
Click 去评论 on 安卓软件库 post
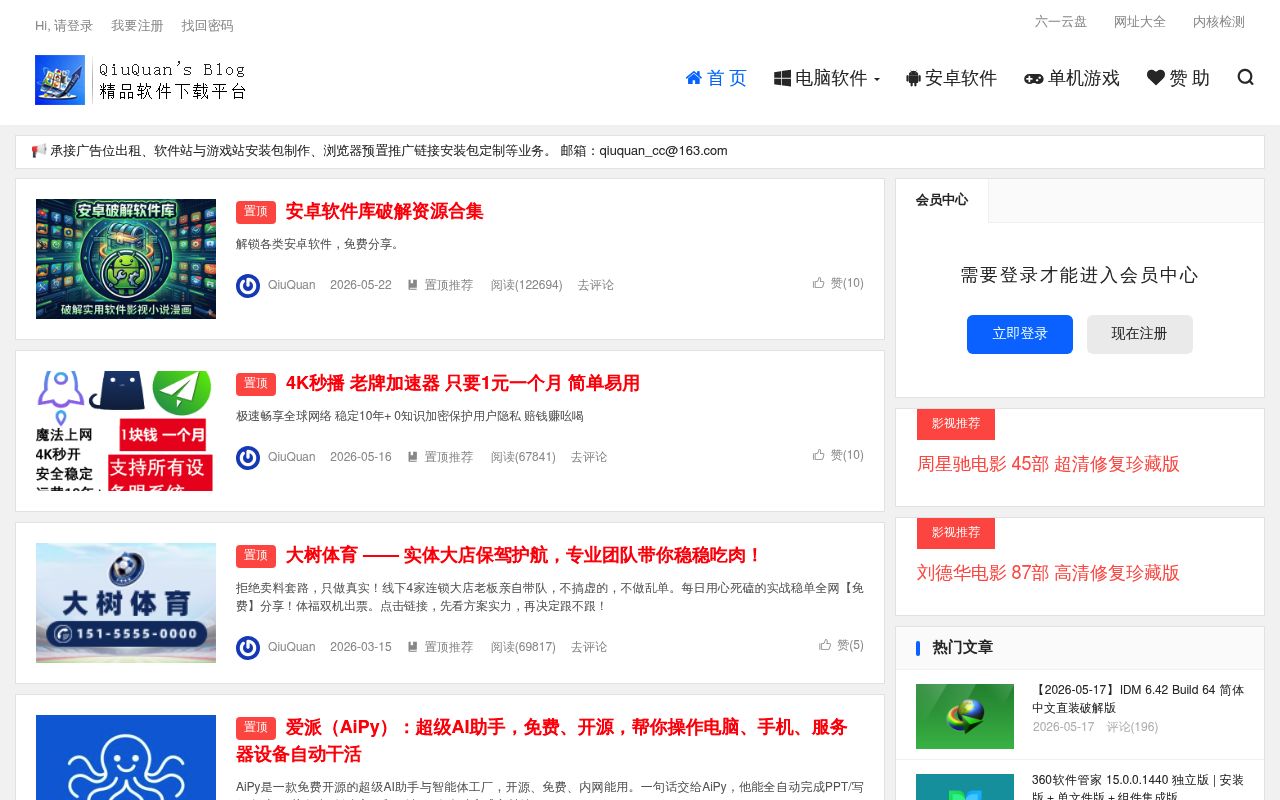point(596,285)
